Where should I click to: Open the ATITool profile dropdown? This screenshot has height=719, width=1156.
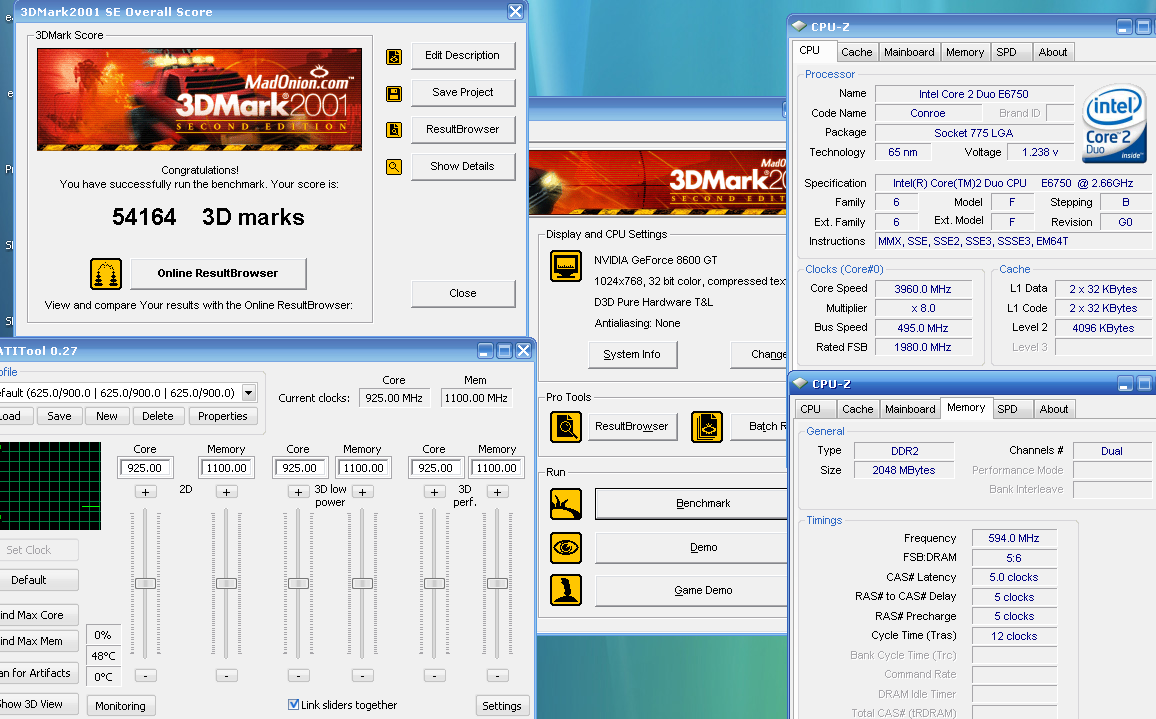tap(249, 392)
